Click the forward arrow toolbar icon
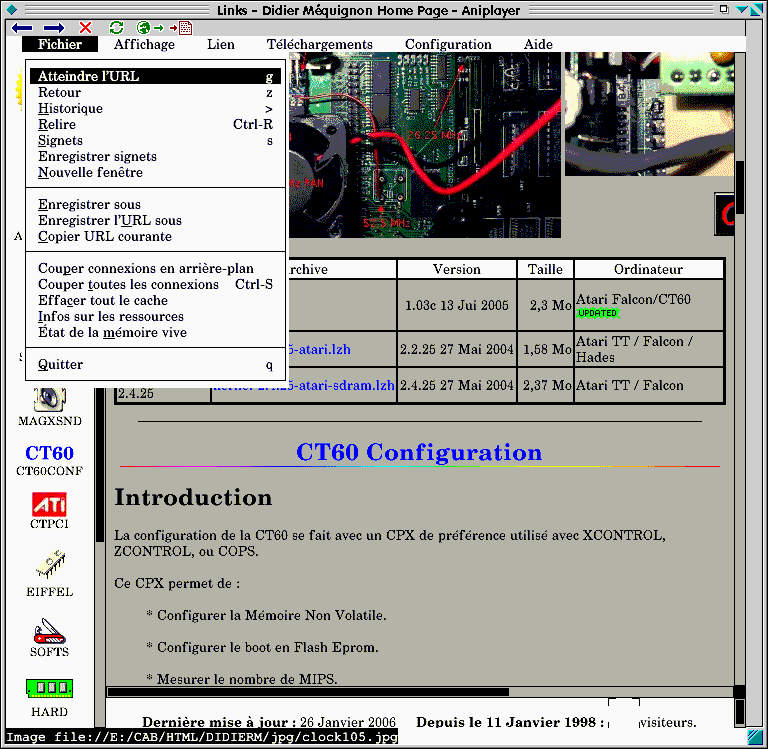 pyautogui.click(x=53, y=28)
